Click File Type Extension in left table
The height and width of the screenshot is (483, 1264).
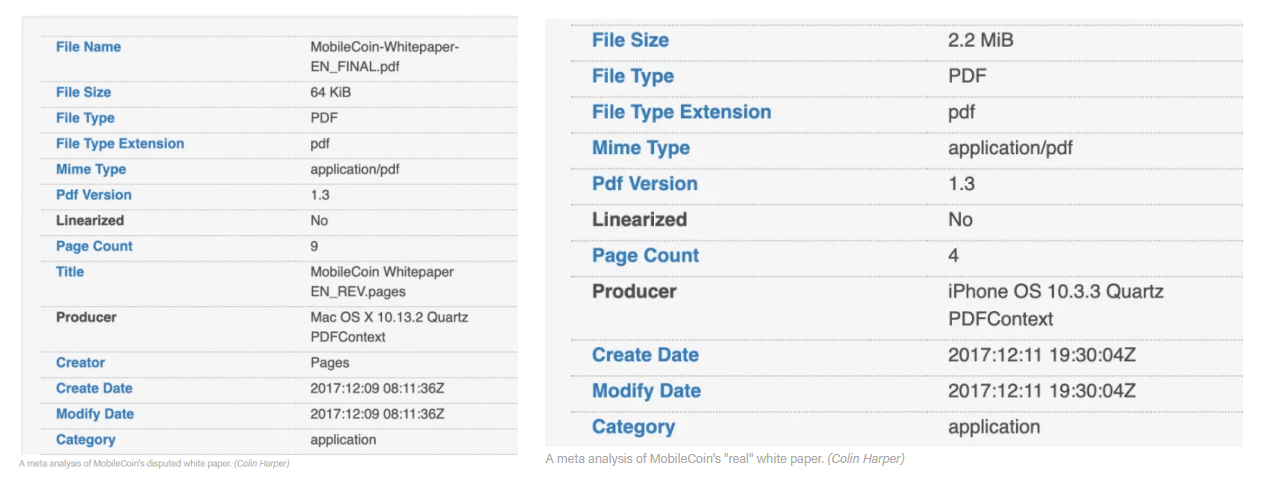point(120,144)
